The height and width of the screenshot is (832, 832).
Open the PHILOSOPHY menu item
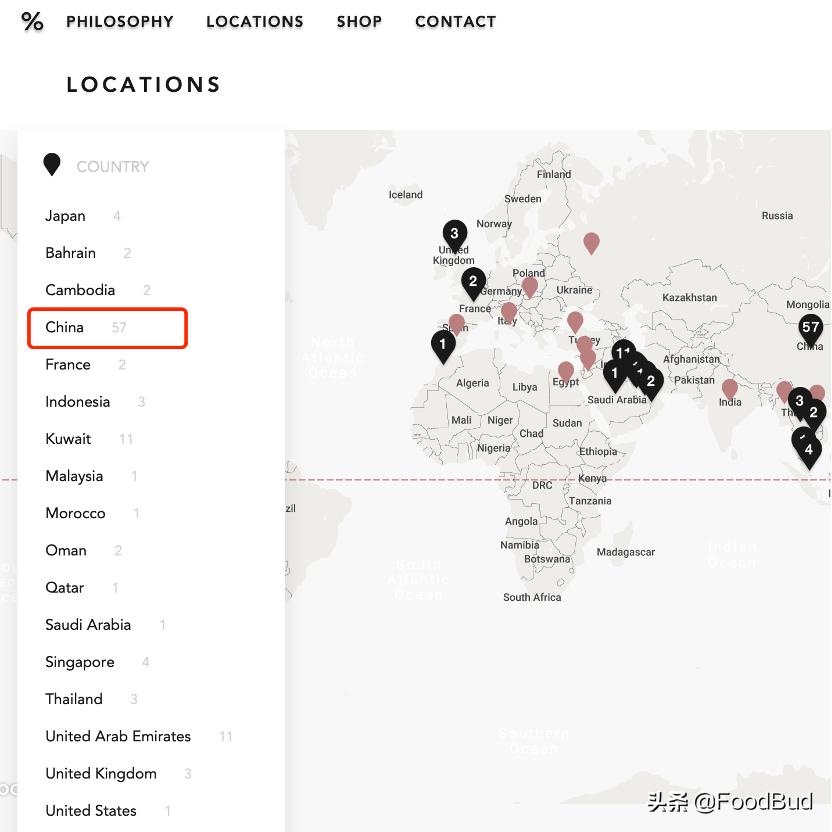119,21
